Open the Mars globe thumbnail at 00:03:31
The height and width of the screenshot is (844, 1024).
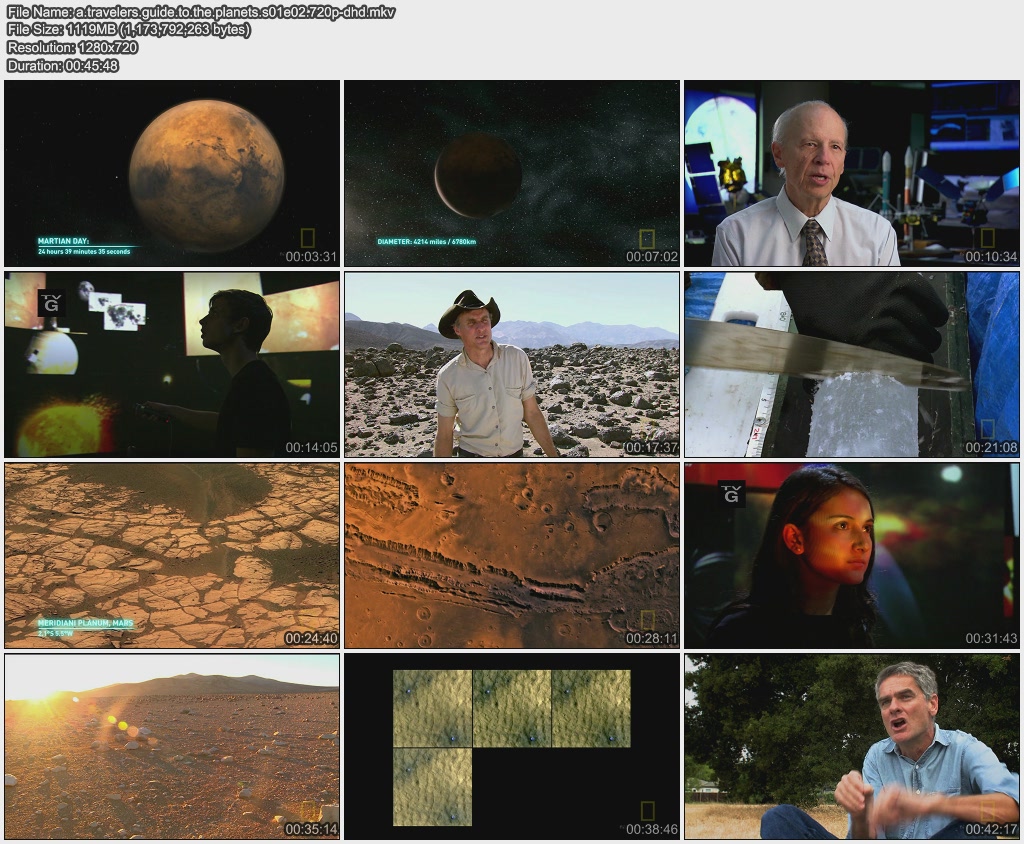(172, 173)
